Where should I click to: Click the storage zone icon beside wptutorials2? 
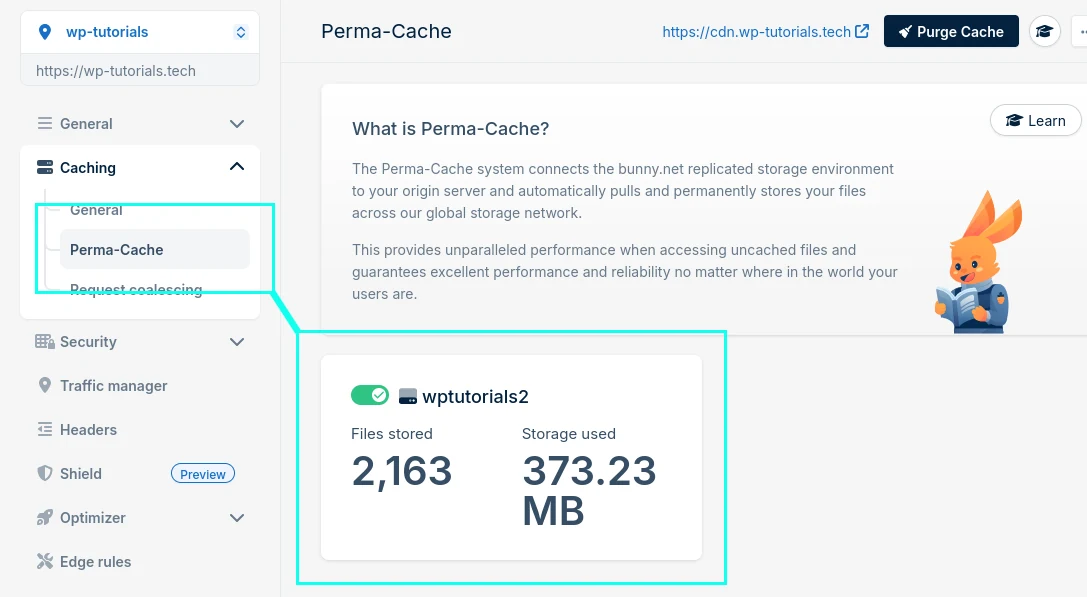(407, 396)
